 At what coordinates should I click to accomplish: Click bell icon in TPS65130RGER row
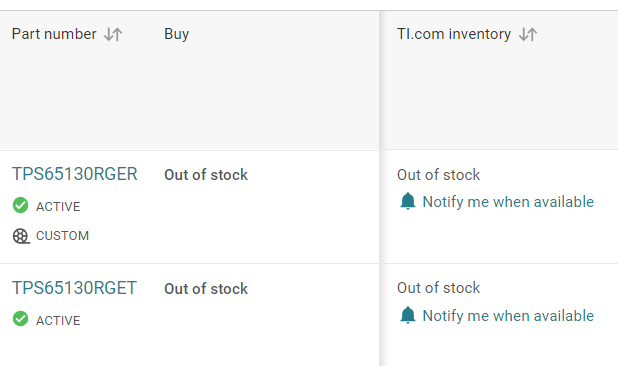tap(408, 201)
